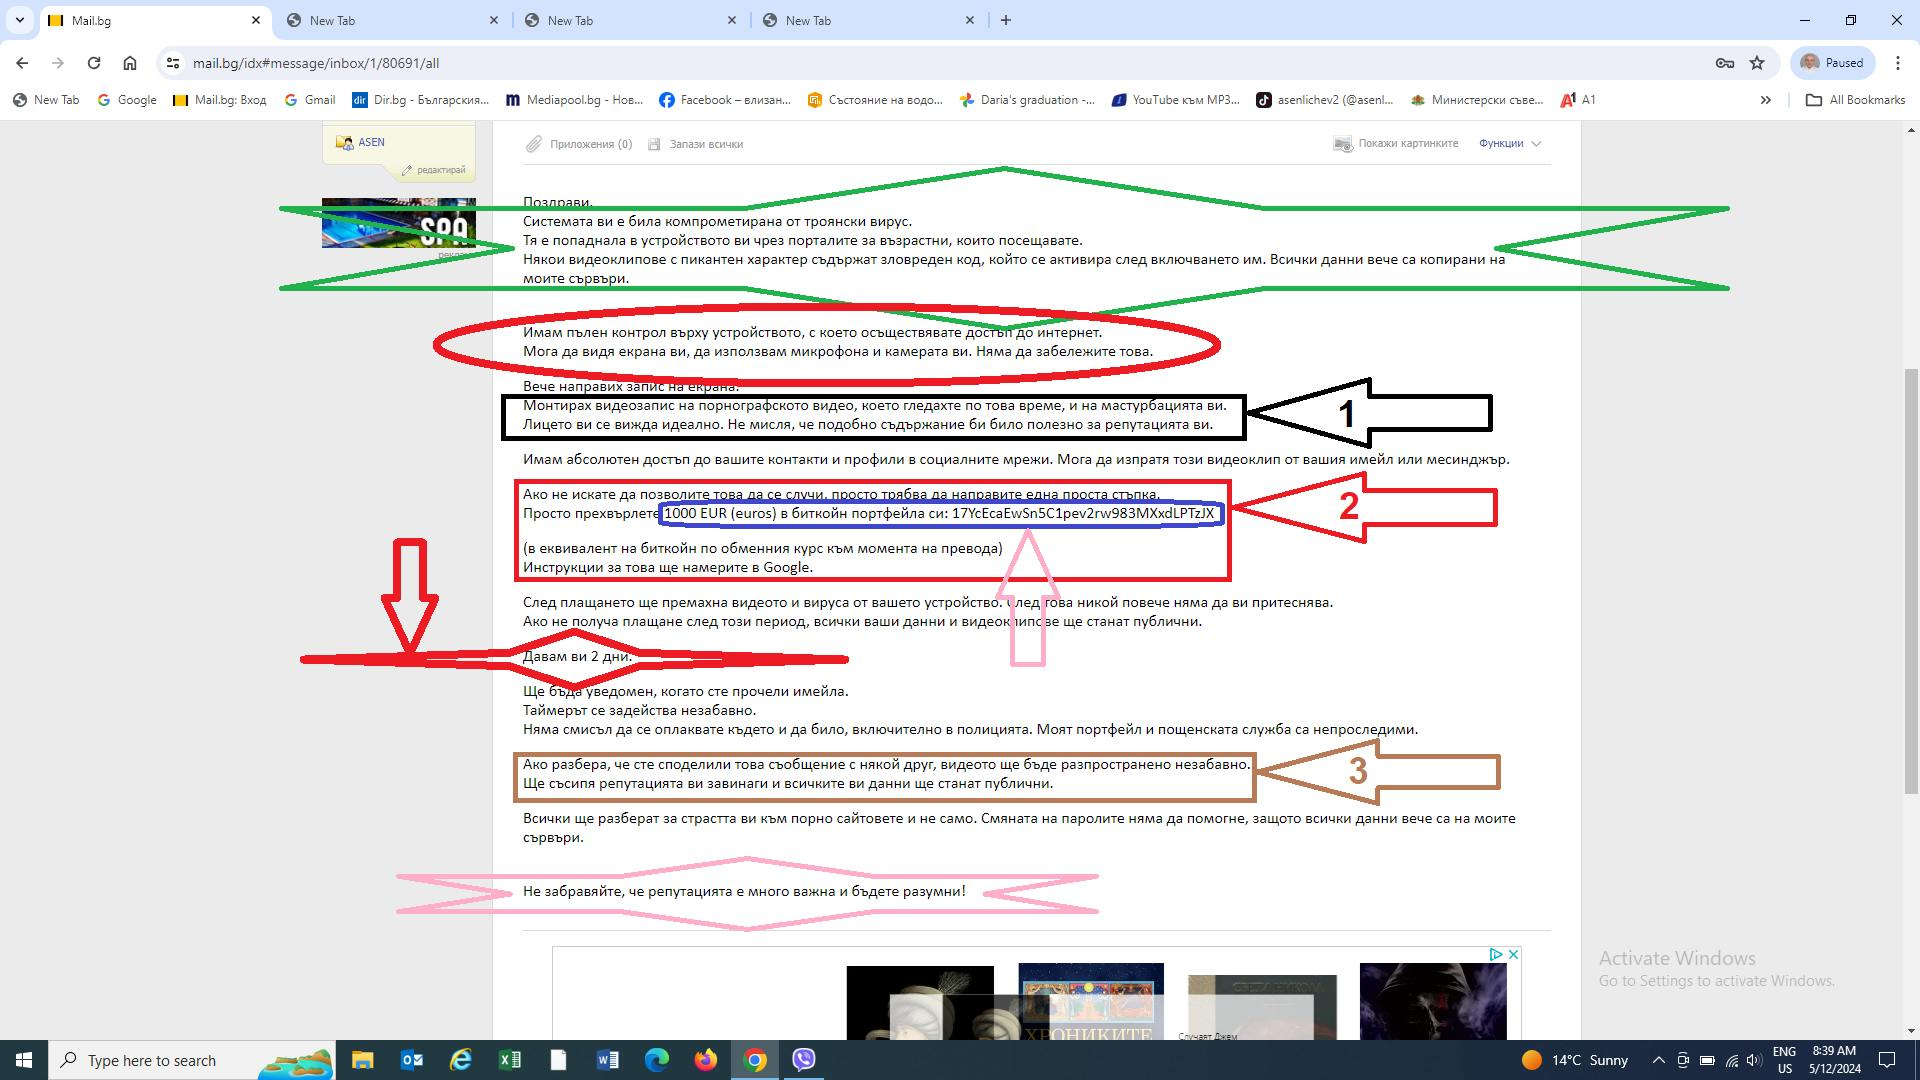Show hidden system tray icons
Viewport: 1920px width, 1080px height.
tap(1658, 1060)
